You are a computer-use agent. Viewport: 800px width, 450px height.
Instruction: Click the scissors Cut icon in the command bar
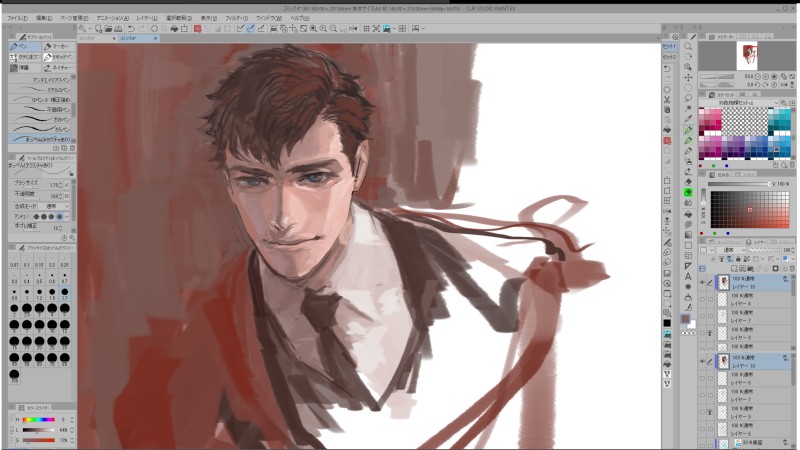point(667,99)
